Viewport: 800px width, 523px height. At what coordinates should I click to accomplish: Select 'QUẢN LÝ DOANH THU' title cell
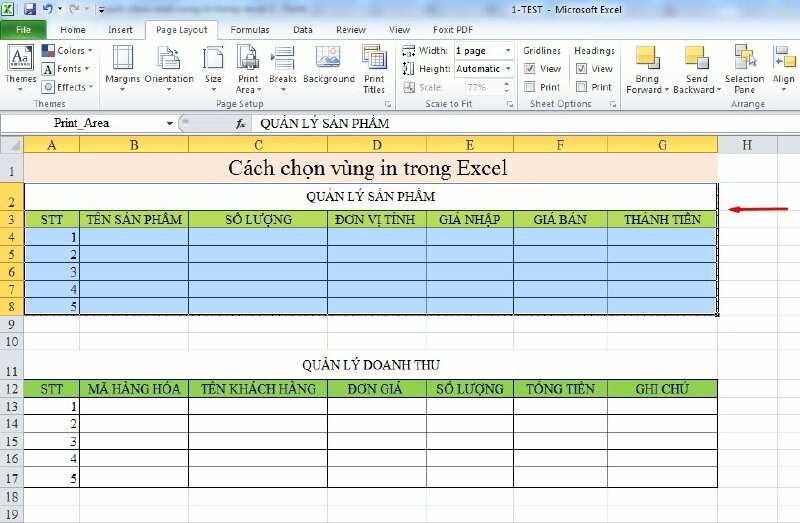[x=370, y=365]
